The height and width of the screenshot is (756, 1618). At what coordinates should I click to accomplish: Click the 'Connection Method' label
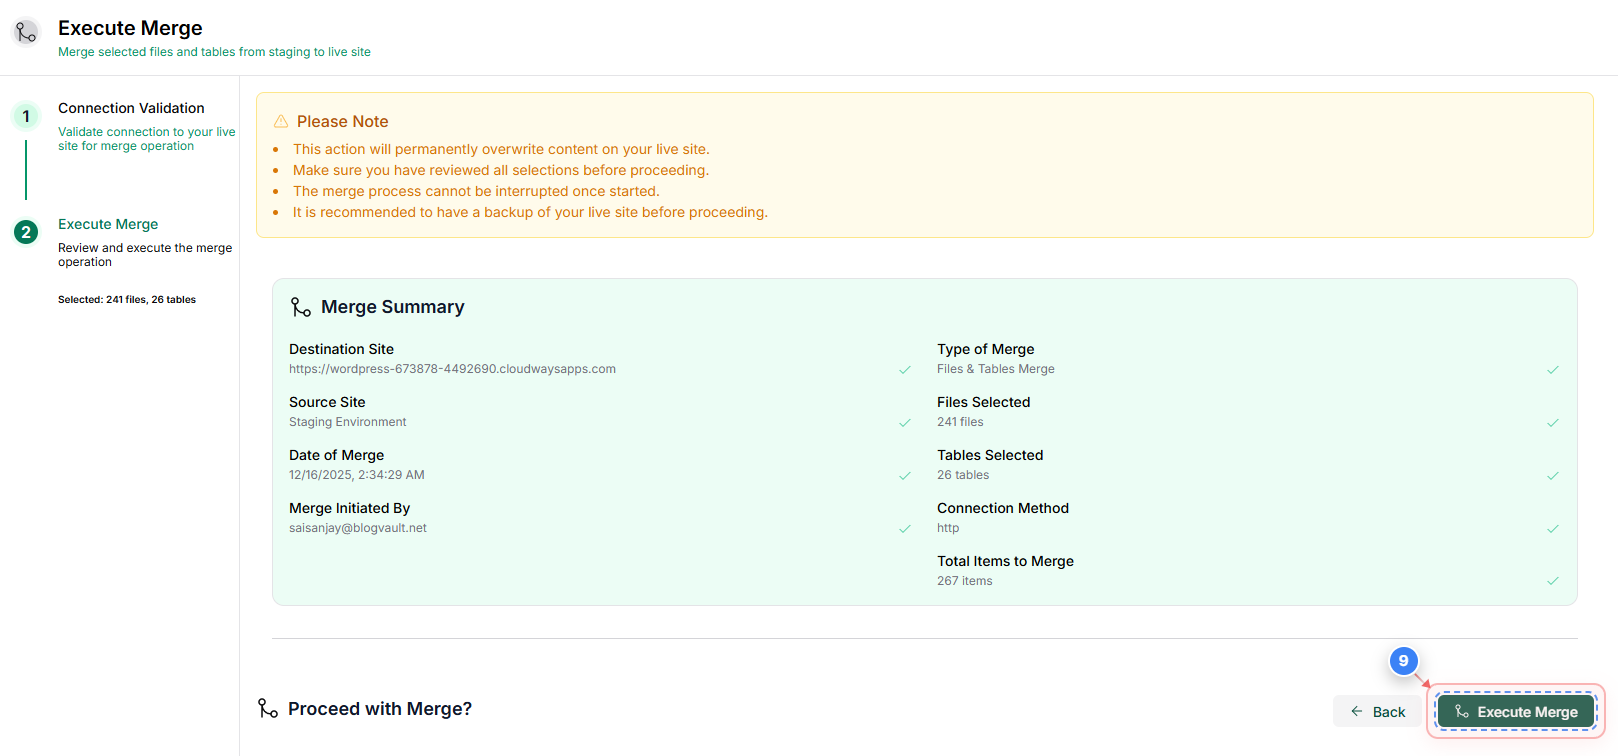point(1003,508)
